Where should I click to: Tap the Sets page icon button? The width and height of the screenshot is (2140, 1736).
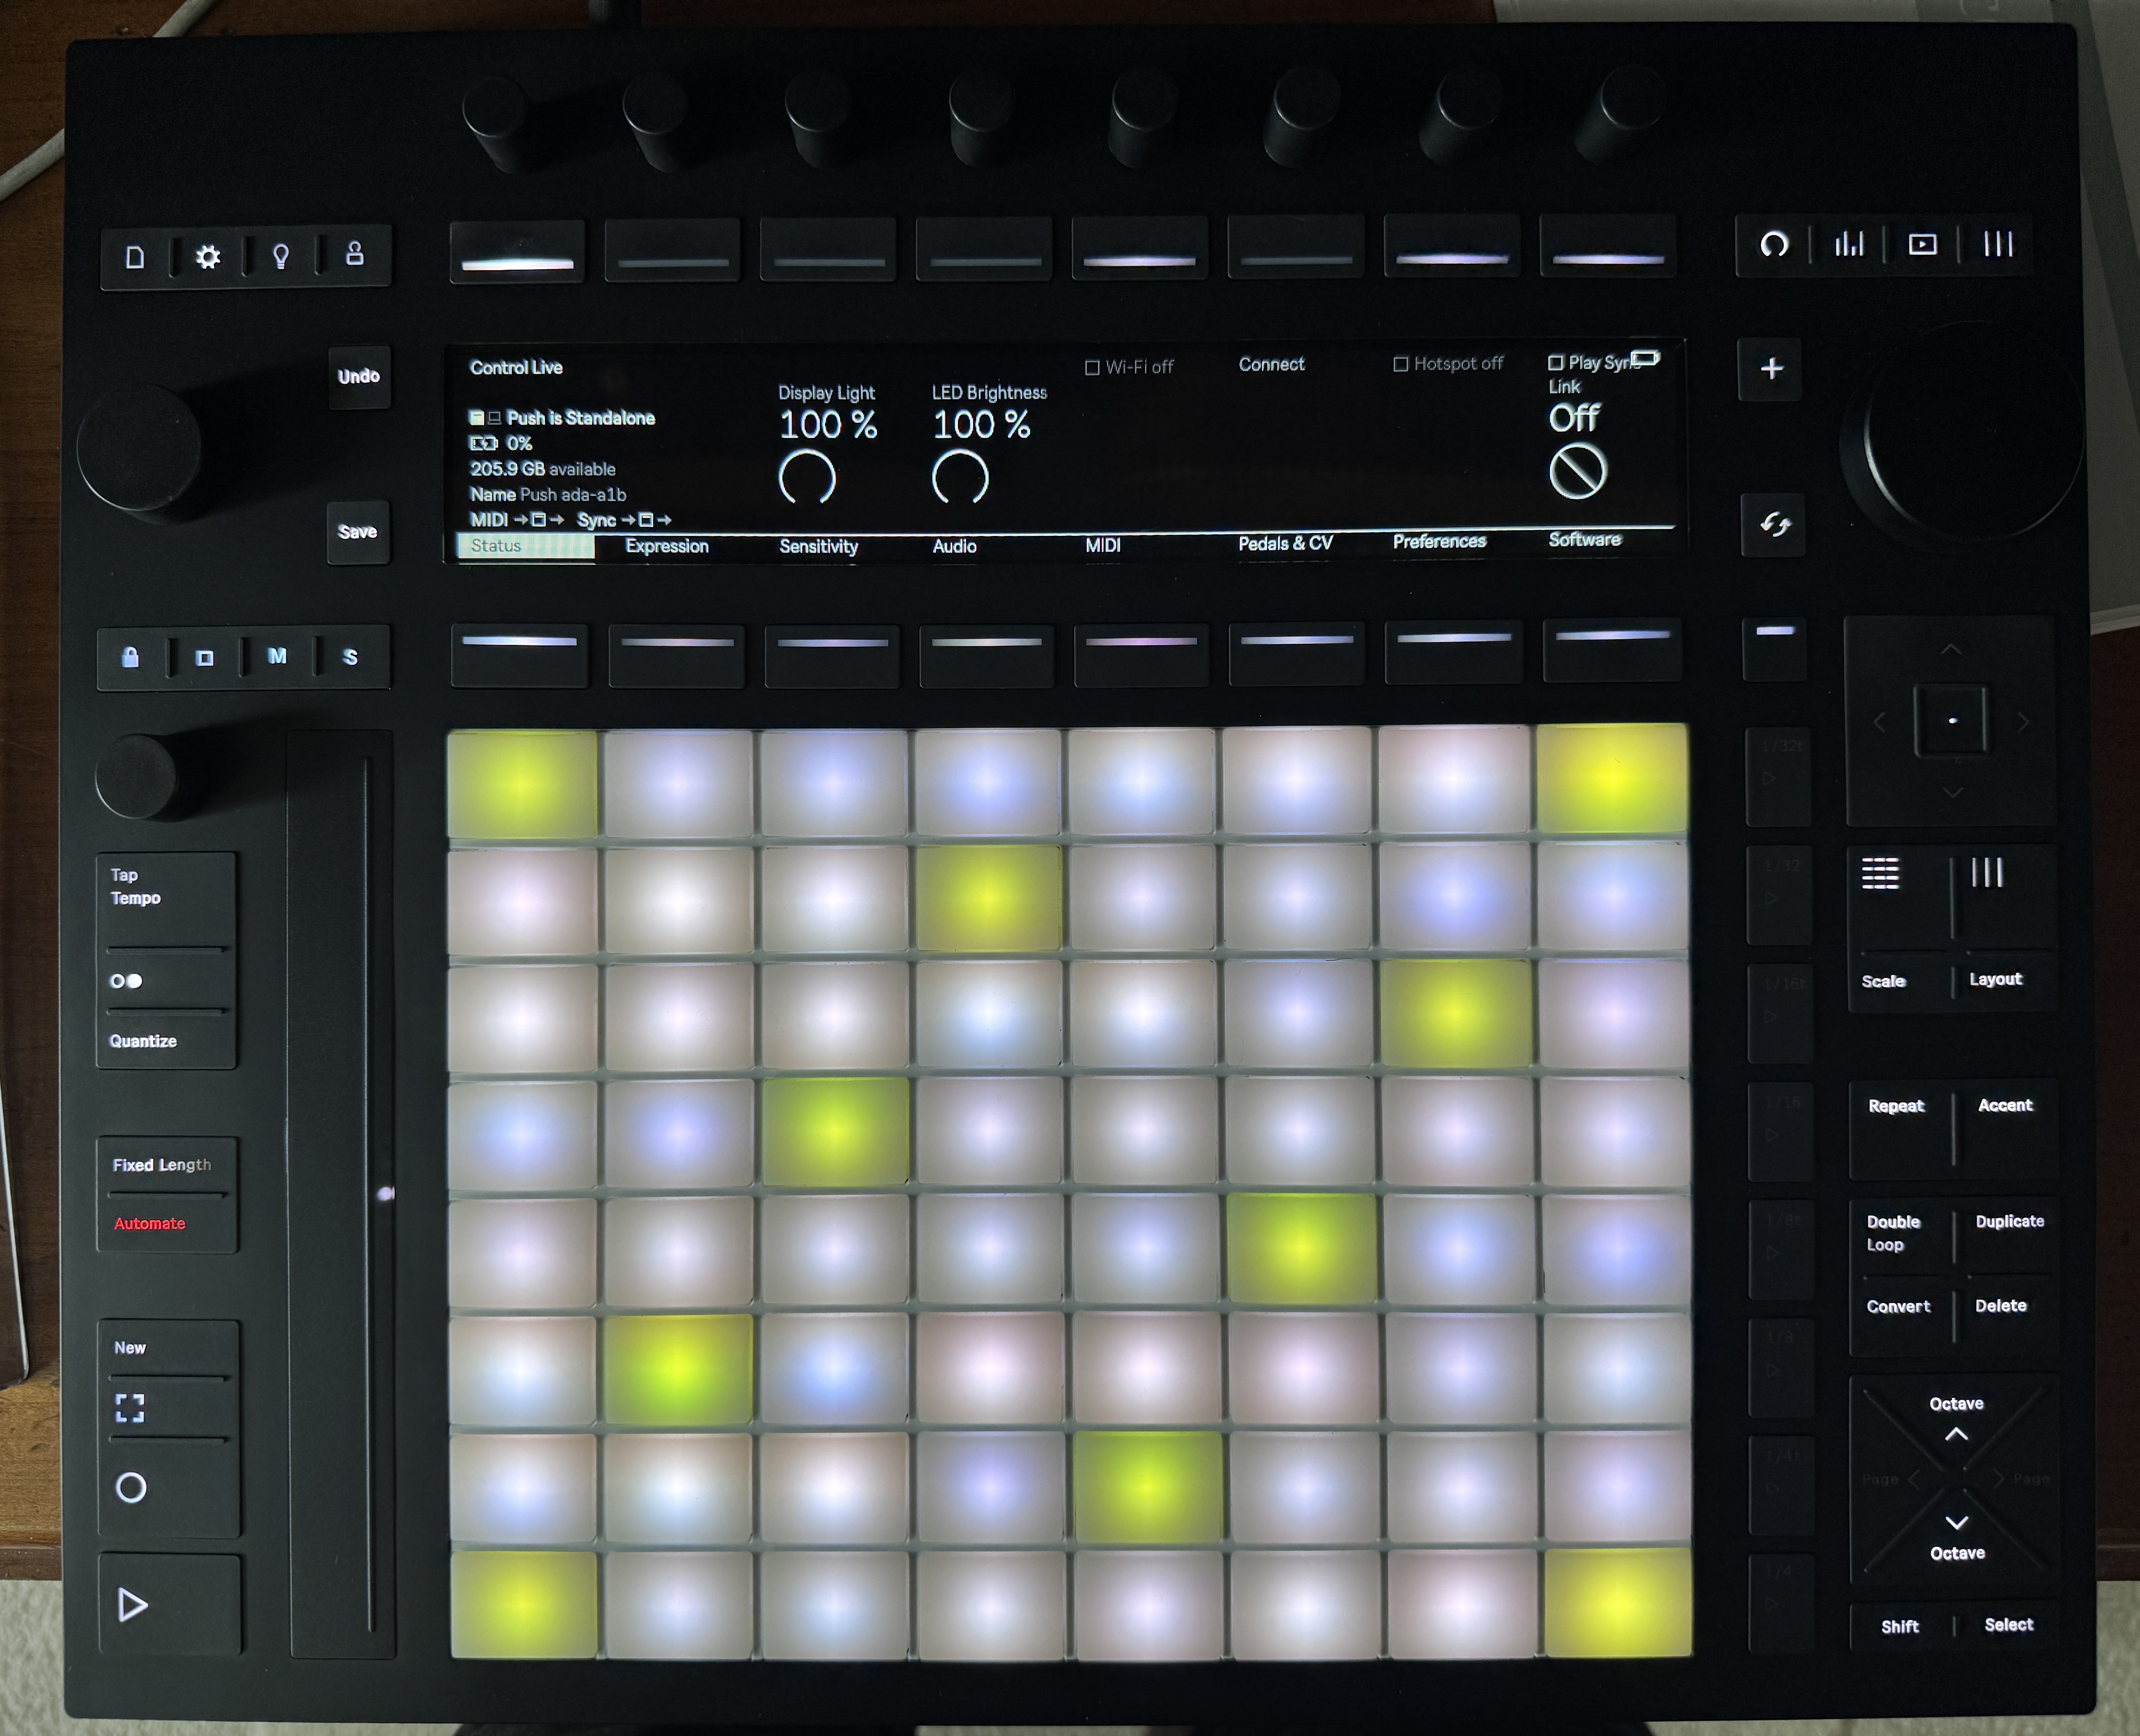coord(135,257)
